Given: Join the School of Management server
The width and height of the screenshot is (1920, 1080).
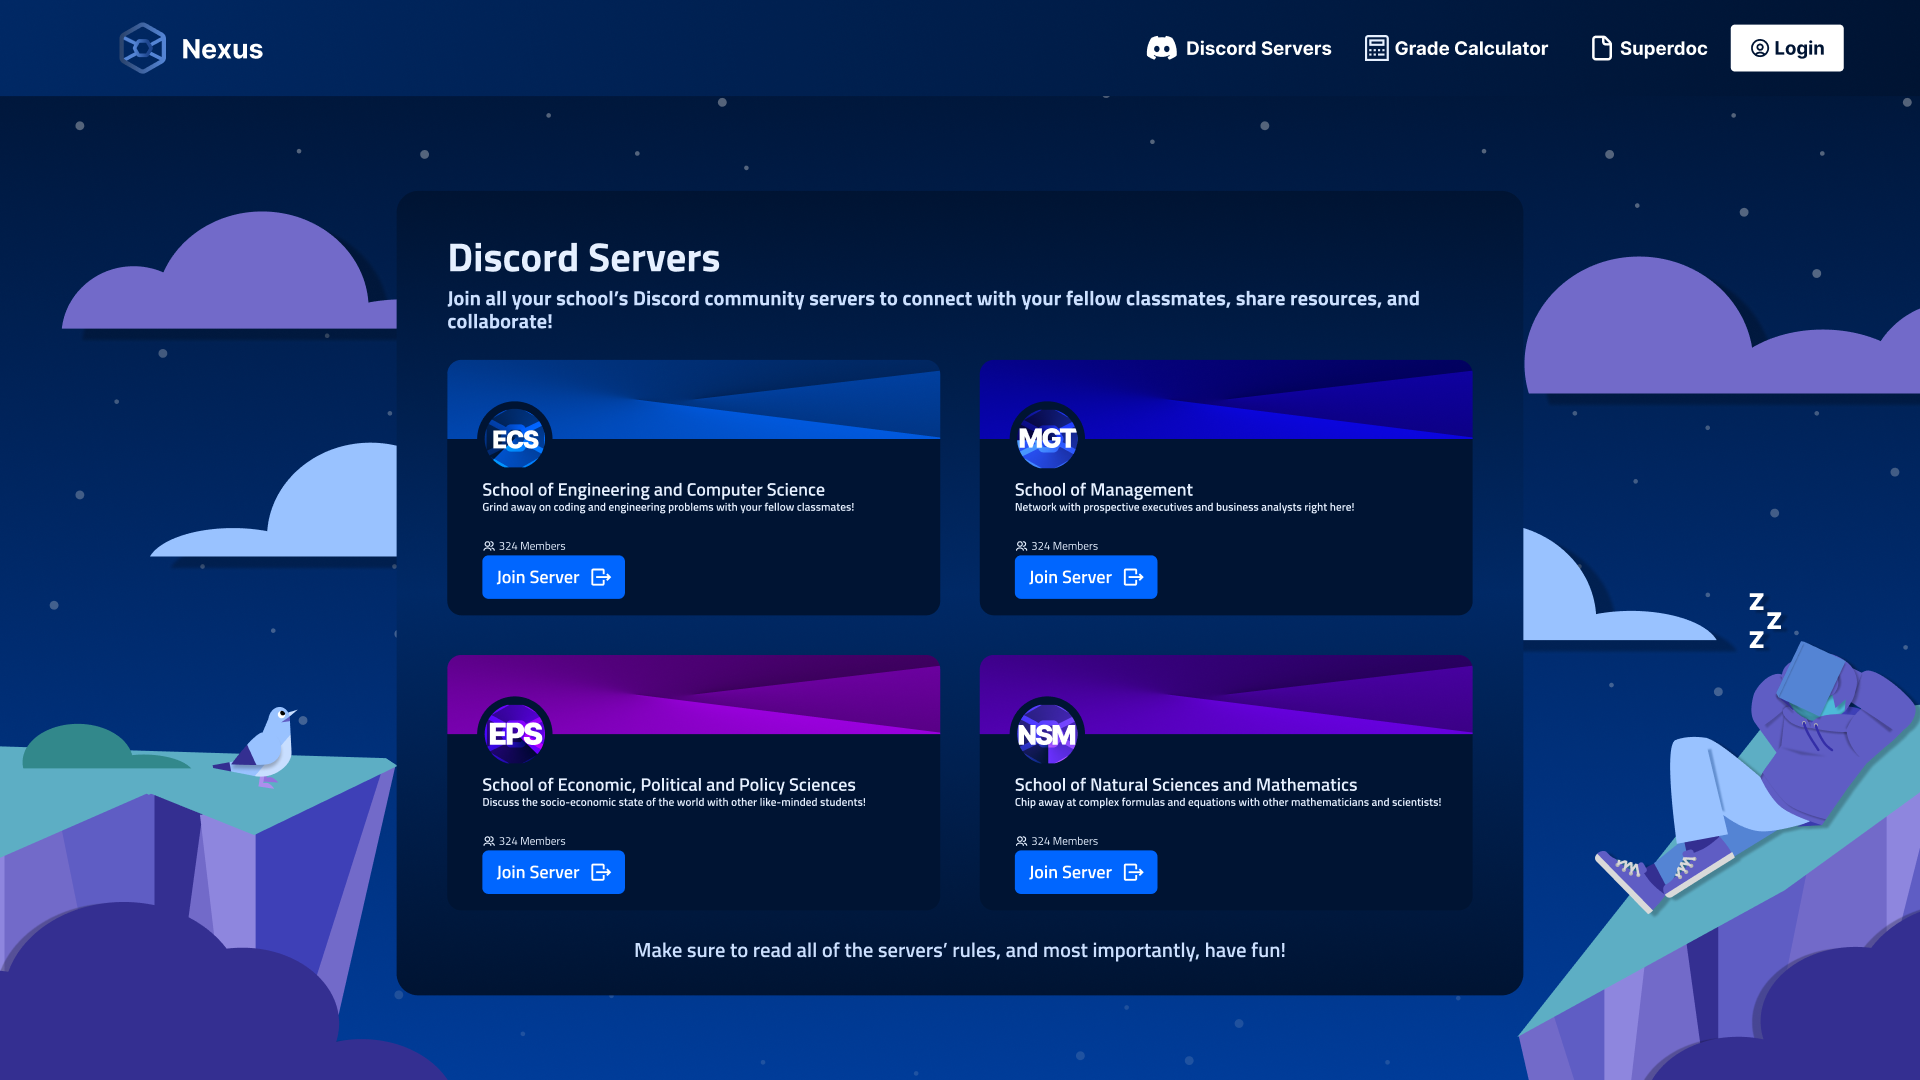Looking at the screenshot, I should 1086,577.
